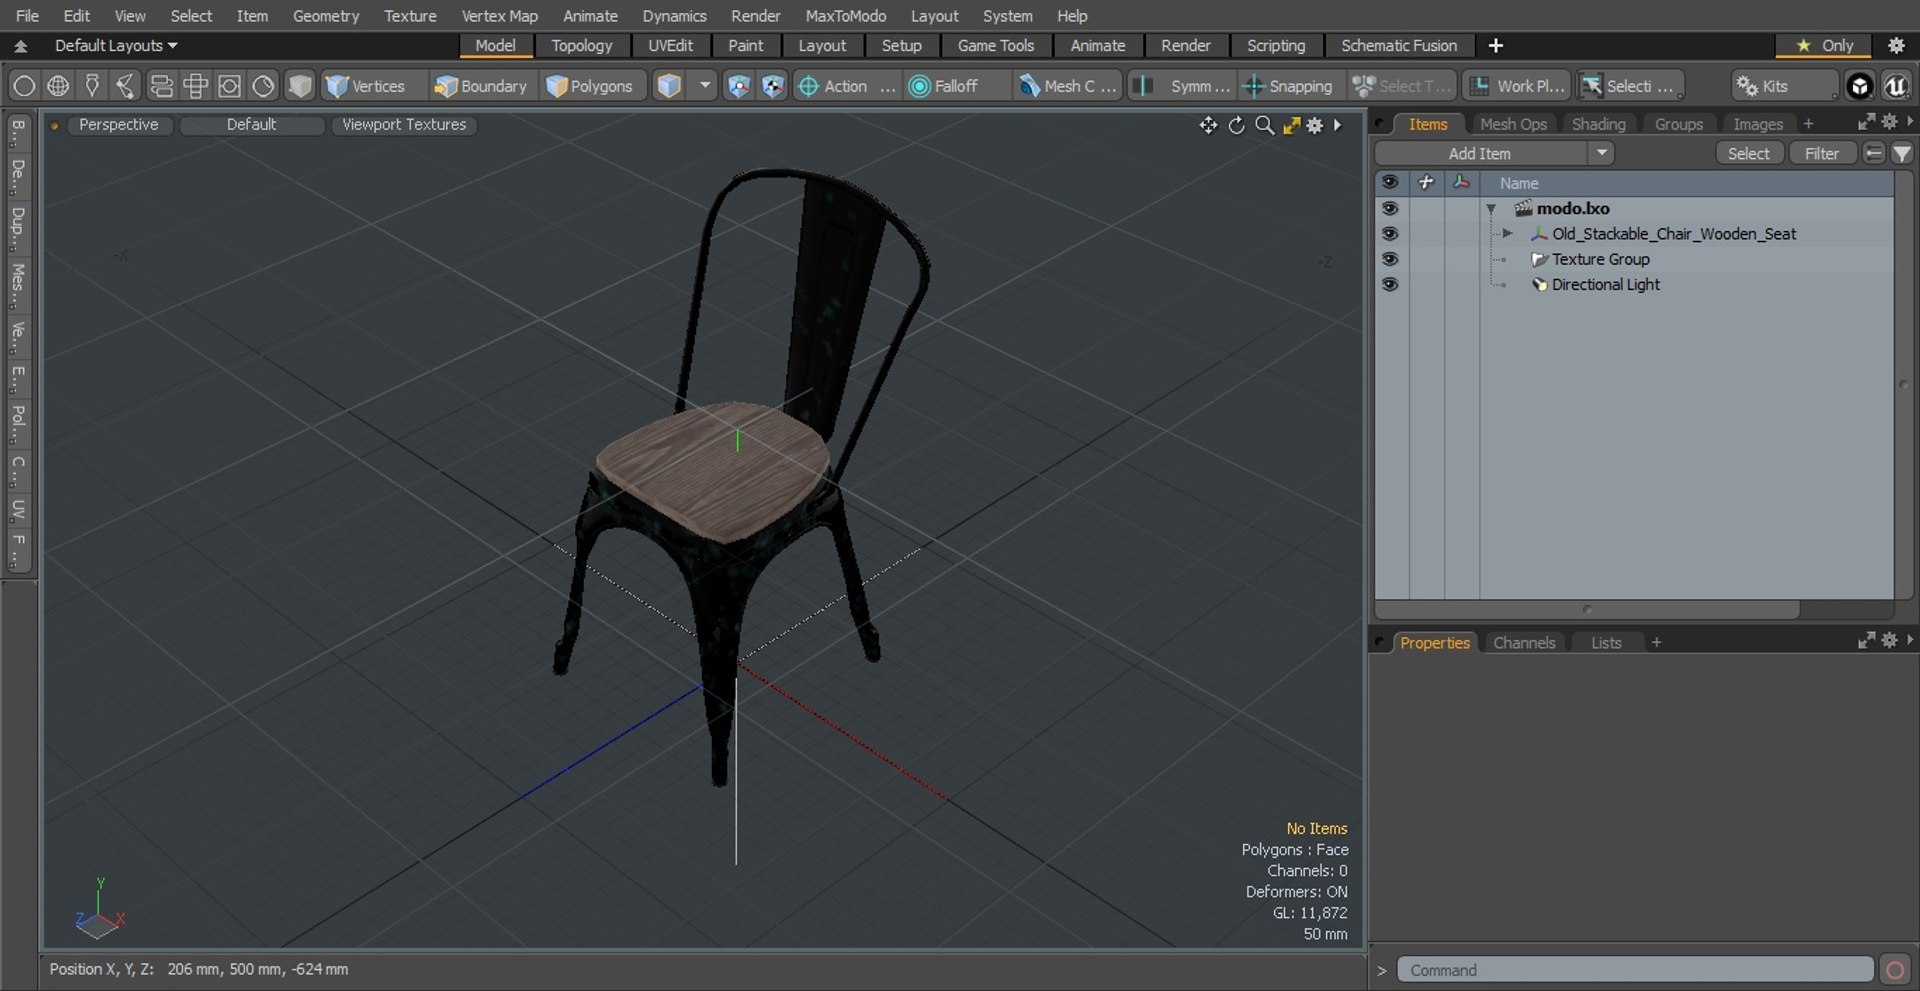Click the gray solid cube icon
1920x991 pixels.
click(299, 86)
